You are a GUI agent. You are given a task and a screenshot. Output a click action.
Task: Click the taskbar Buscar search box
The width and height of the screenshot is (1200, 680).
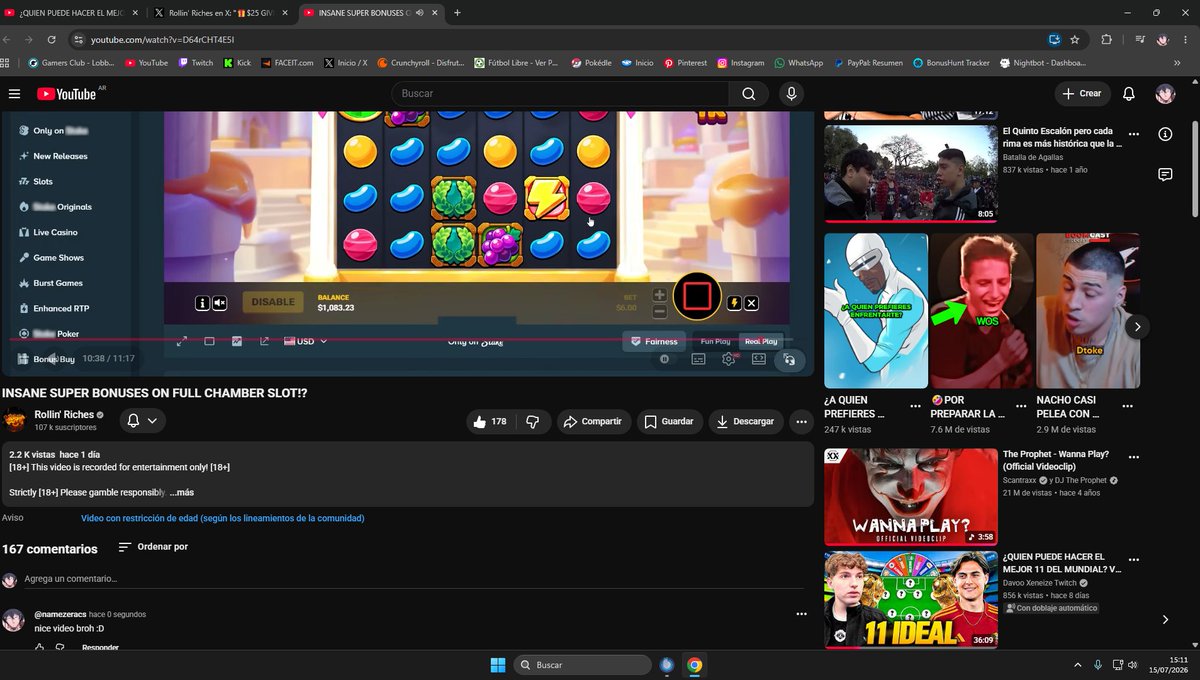click(x=582, y=665)
